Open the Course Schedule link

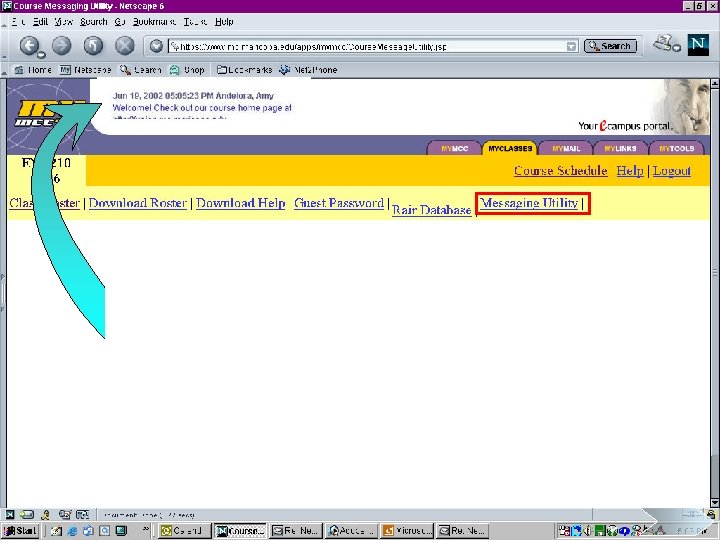pos(561,171)
